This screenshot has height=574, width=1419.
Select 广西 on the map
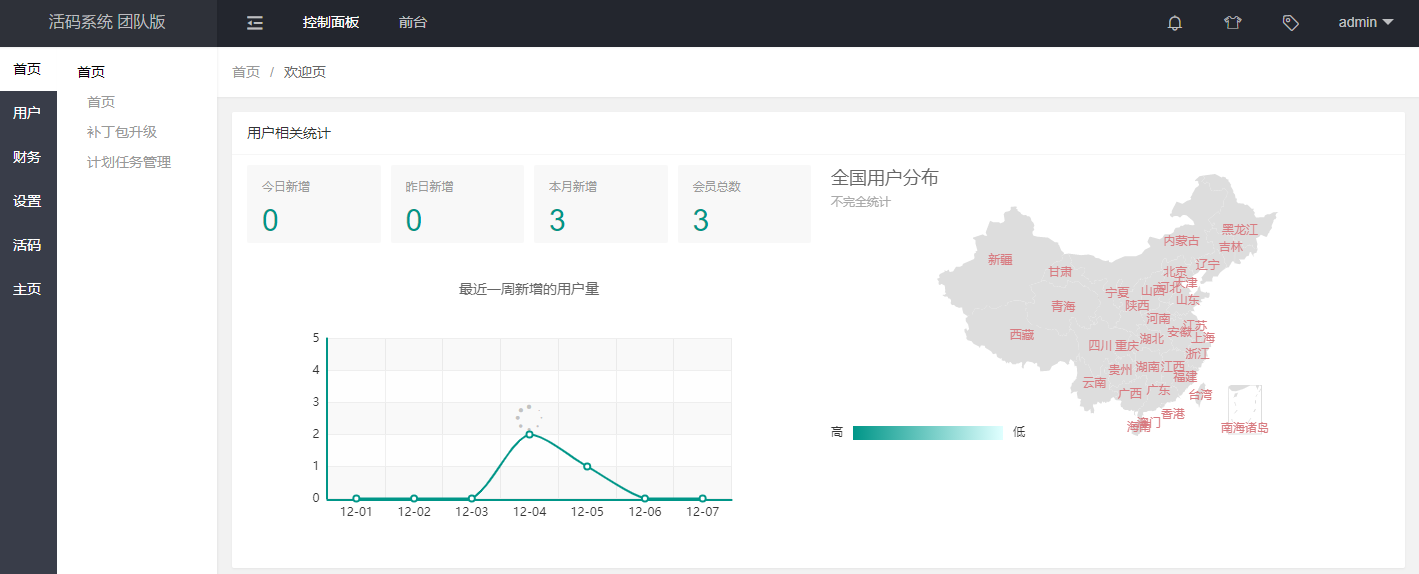[1130, 394]
